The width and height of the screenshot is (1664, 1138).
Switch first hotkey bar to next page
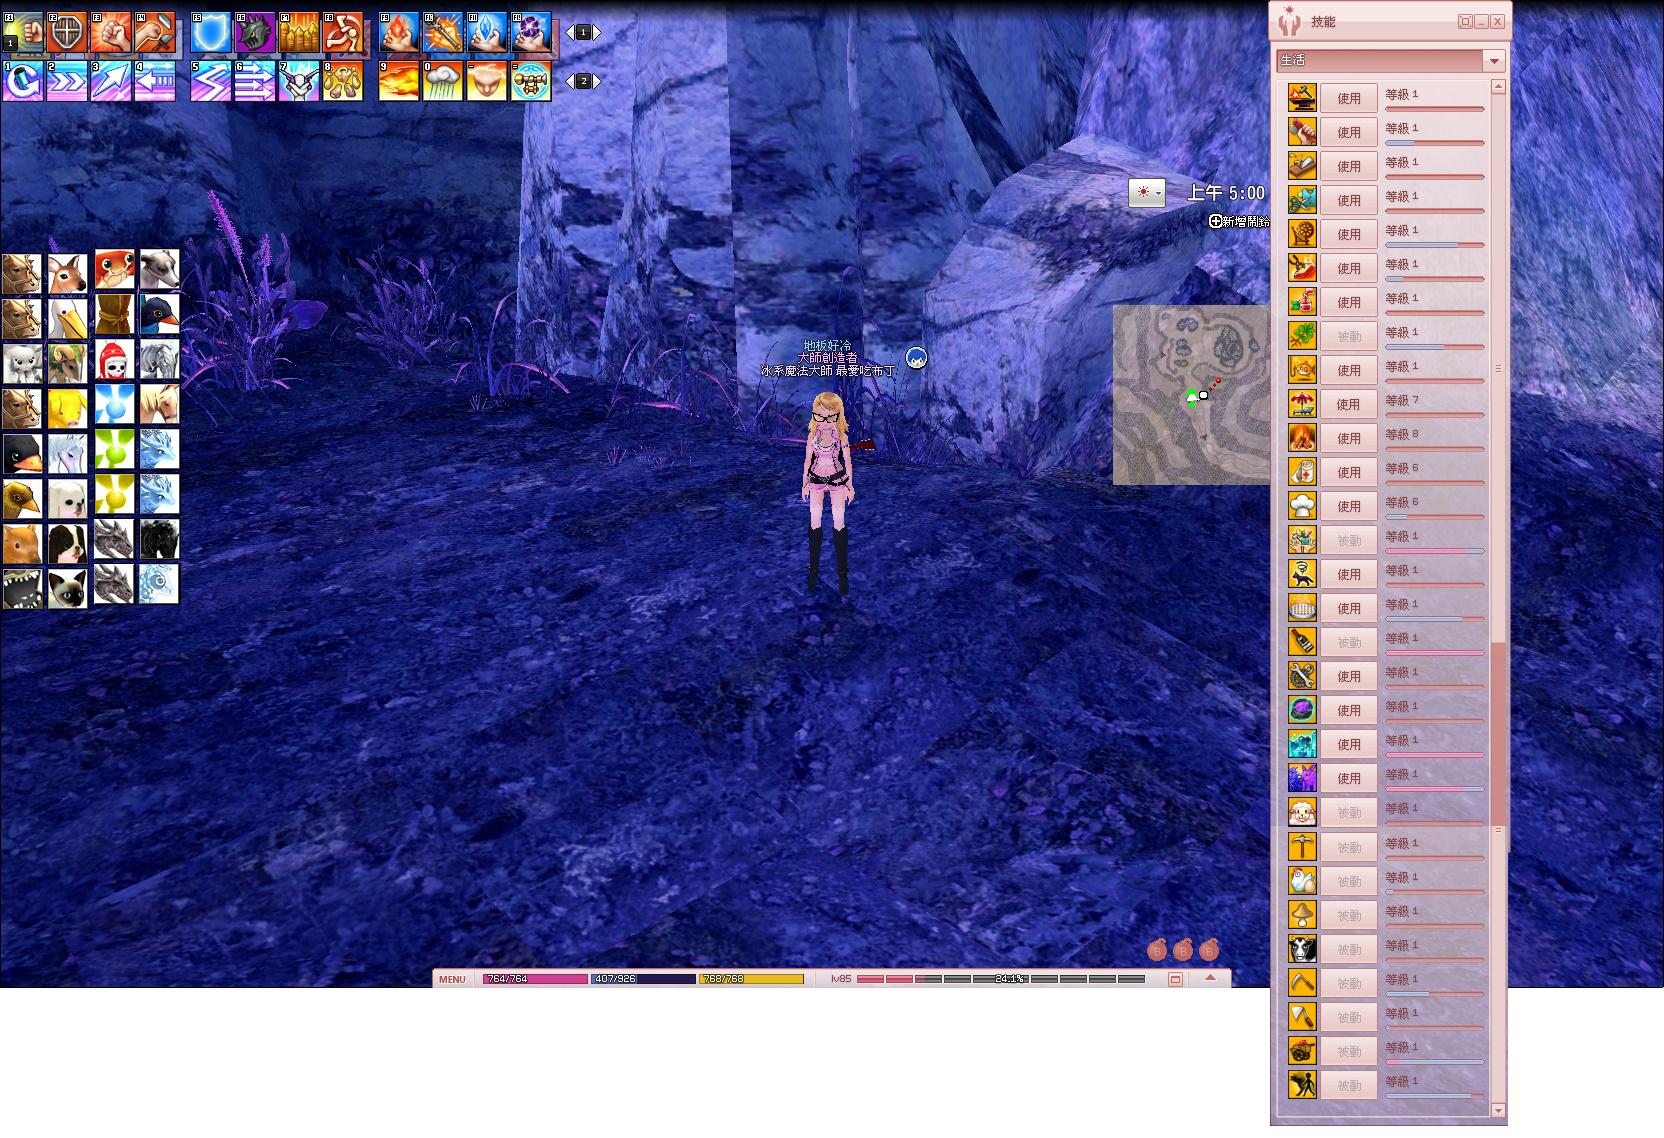coord(597,33)
